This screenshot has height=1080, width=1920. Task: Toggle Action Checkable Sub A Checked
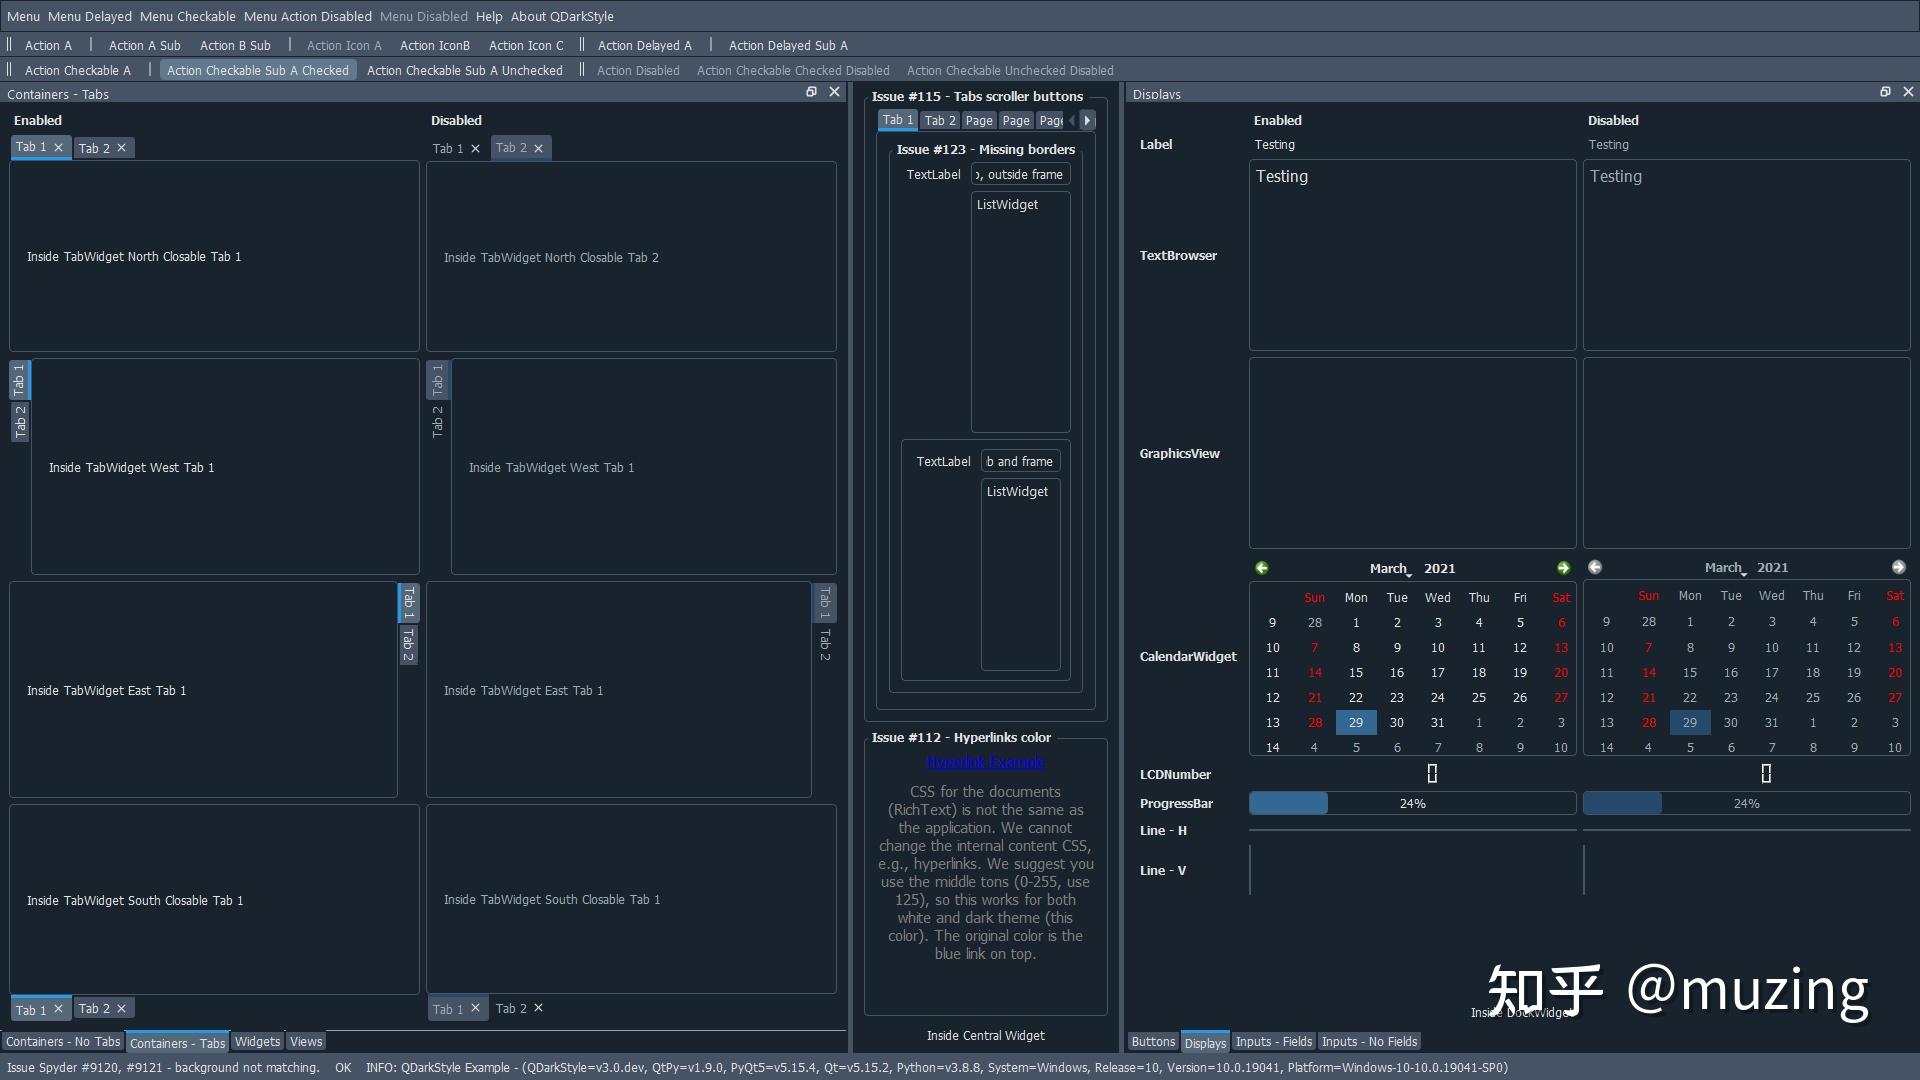(258, 71)
